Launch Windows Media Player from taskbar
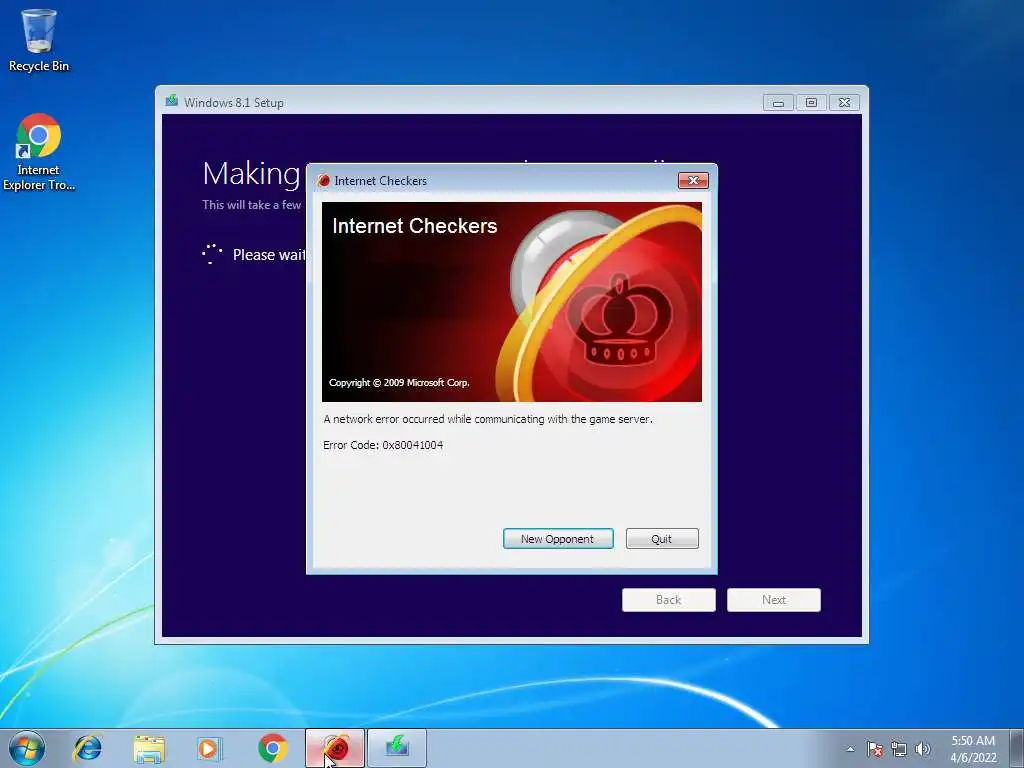The width and height of the screenshot is (1024, 768). coord(210,748)
